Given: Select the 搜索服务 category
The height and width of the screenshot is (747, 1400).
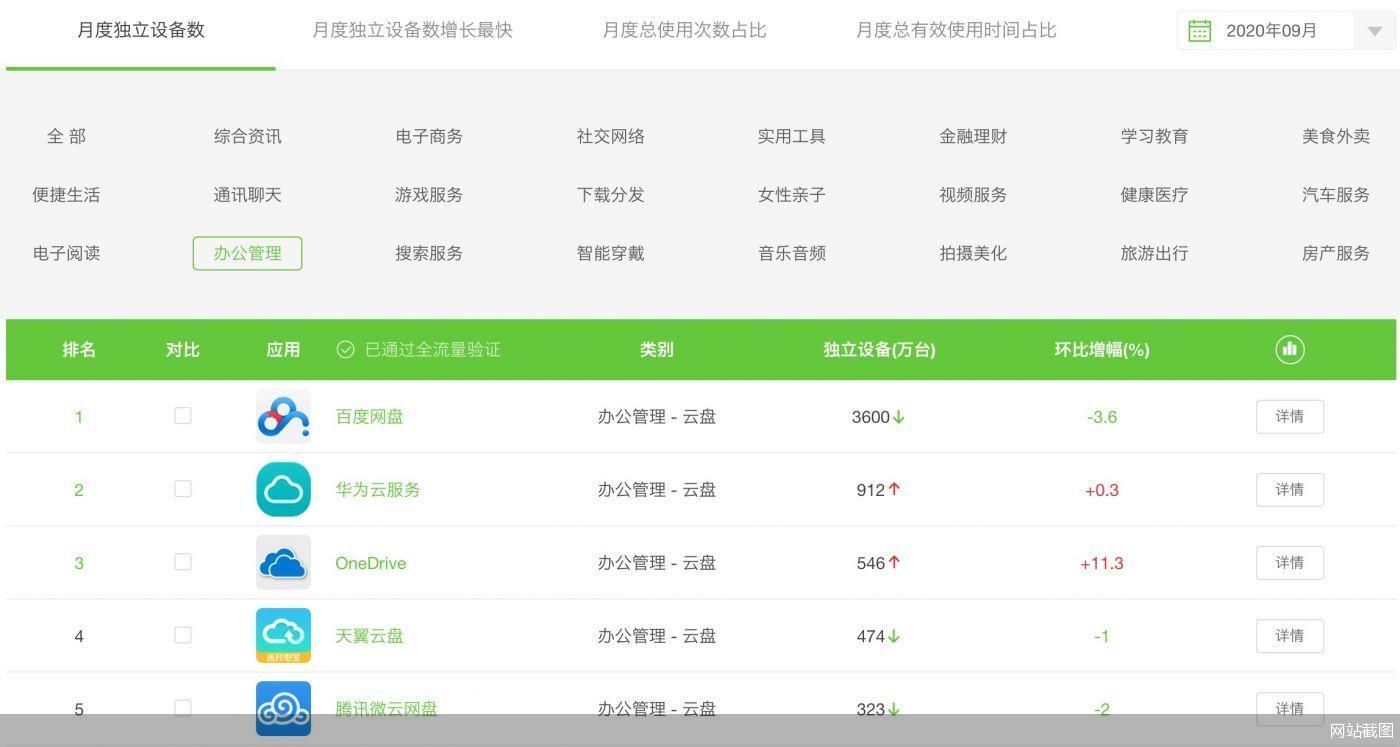Looking at the screenshot, I should click(x=429, y=253).
